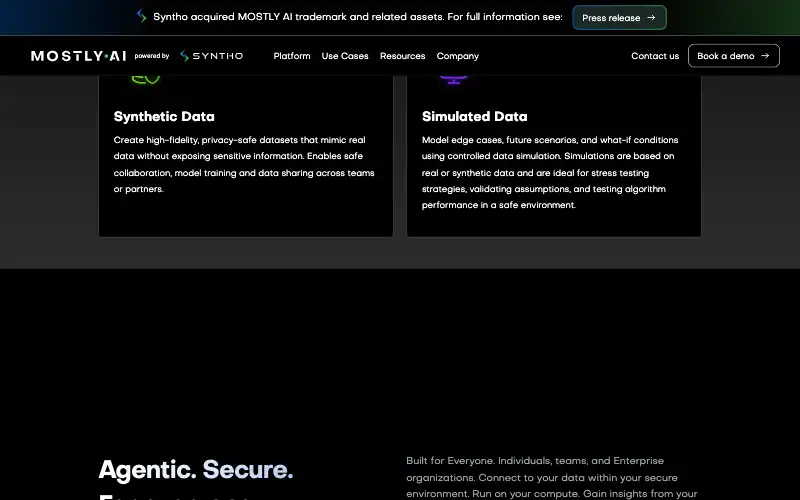Click the purple Simulated Data monitor icon
Image resolution: width=800 pixels, height=500 pixels.
454,80
